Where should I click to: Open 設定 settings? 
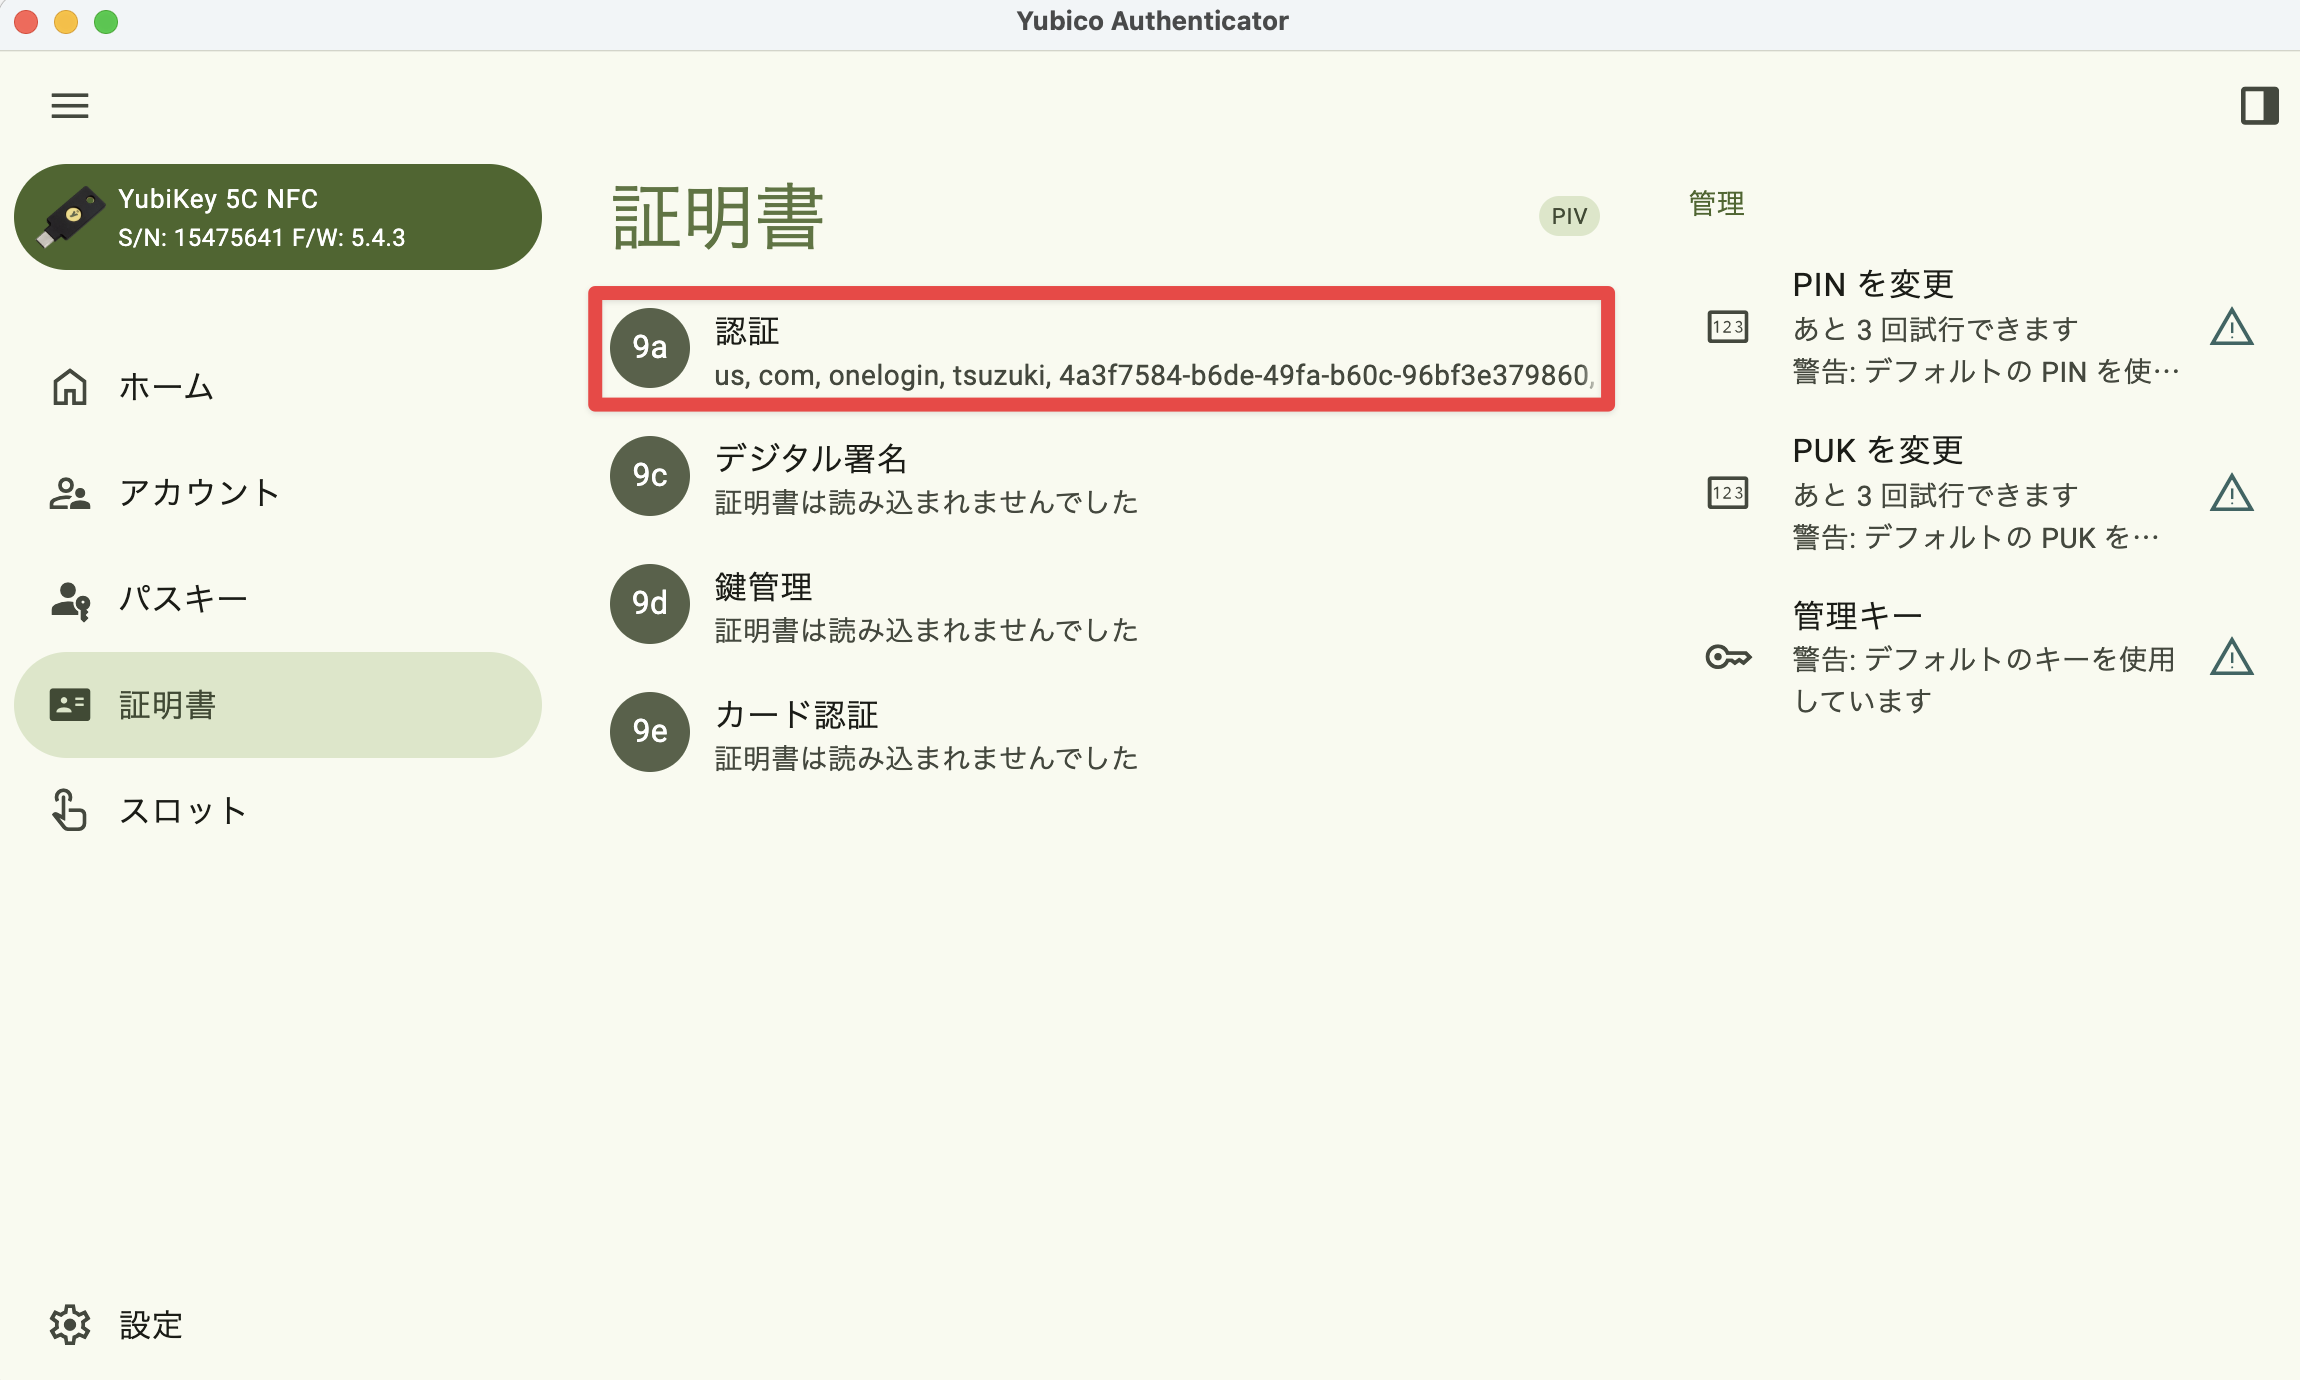pos(278,1324)
